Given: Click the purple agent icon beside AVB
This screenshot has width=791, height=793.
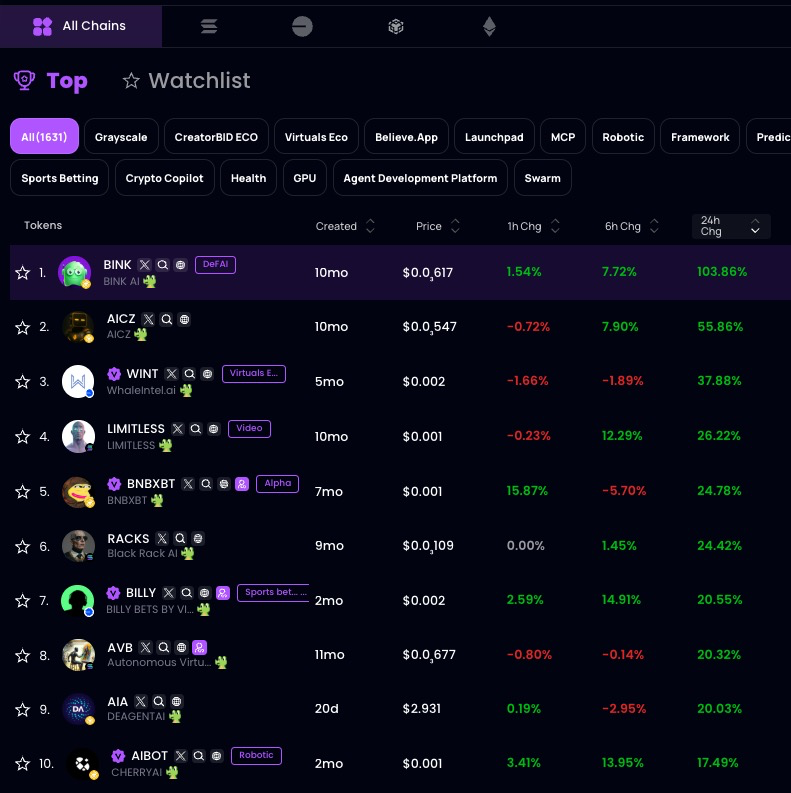Looking at the screenshot, I should tap(199, 647).
